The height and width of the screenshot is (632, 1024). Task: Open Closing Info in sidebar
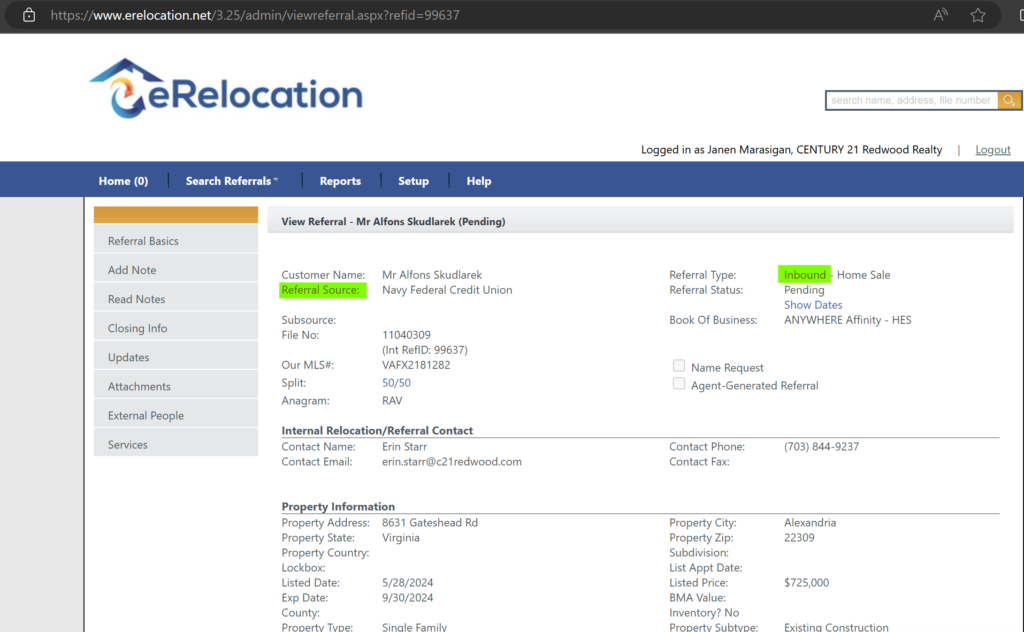click(176, 328)
